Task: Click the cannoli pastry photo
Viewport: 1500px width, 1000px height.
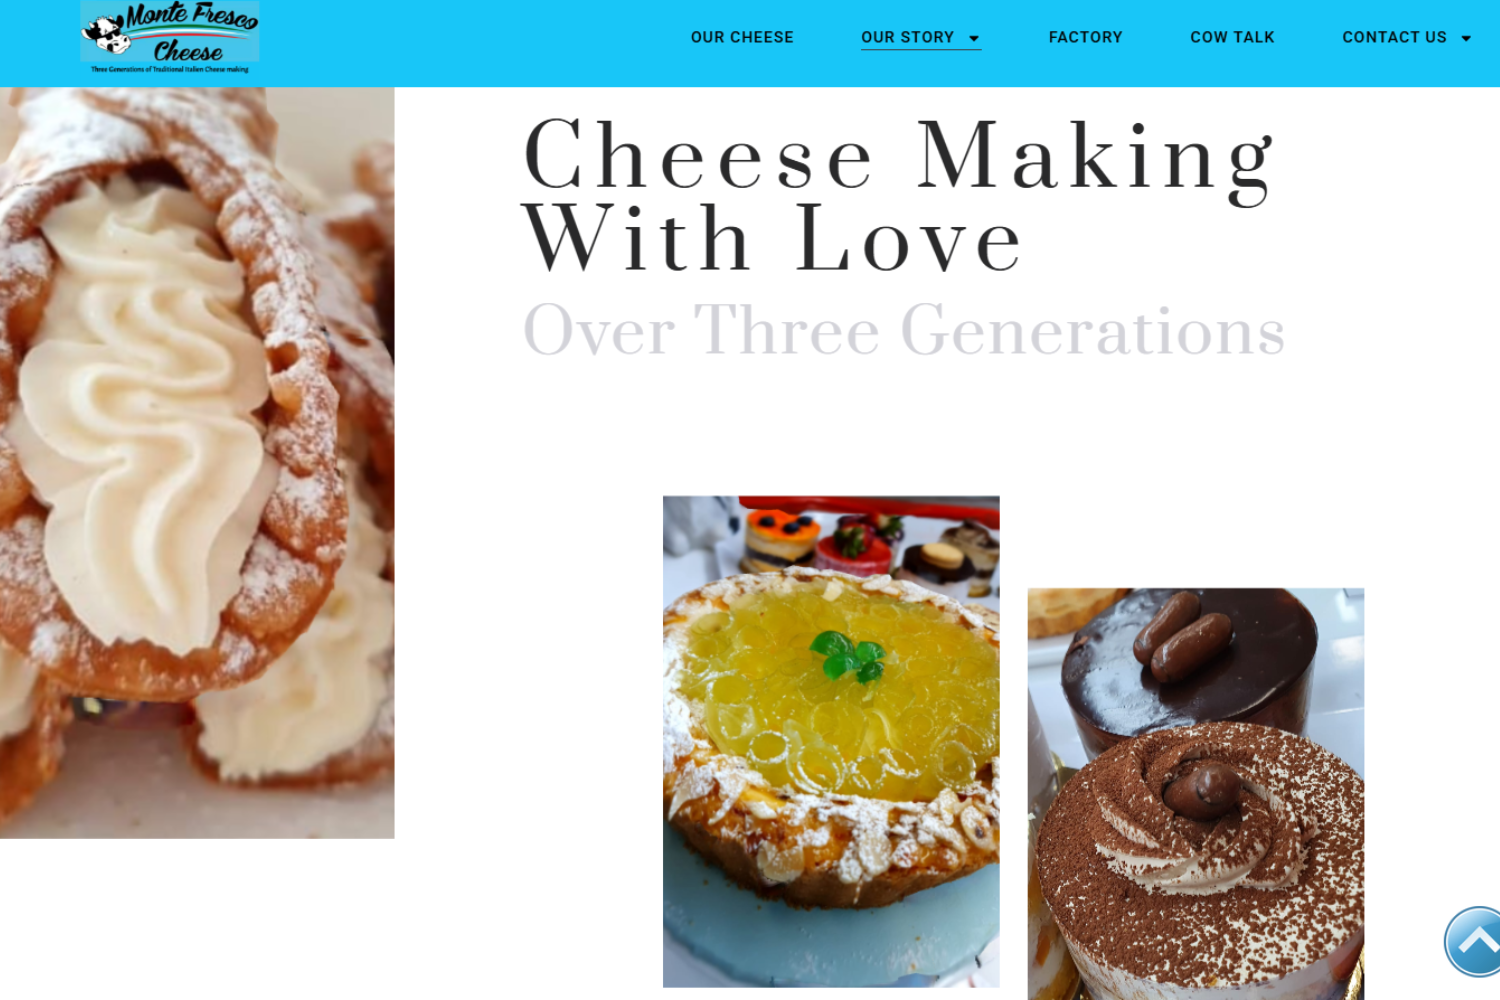Action: coord(197,462)
